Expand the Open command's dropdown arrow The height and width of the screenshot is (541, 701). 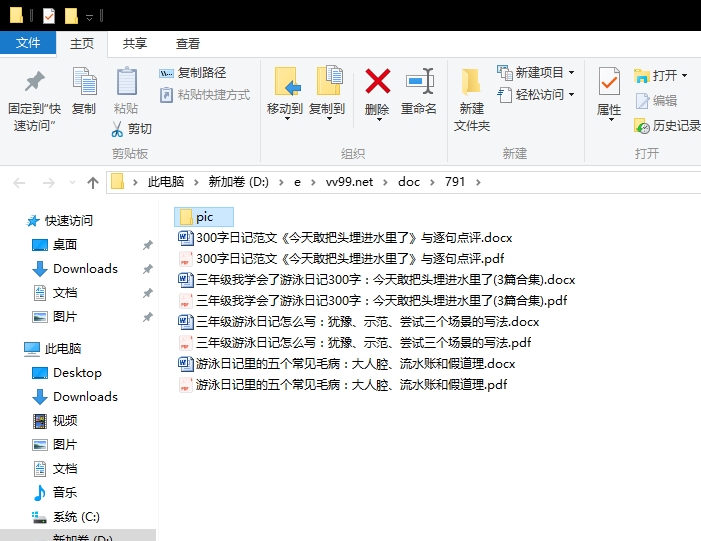[684, 76]
